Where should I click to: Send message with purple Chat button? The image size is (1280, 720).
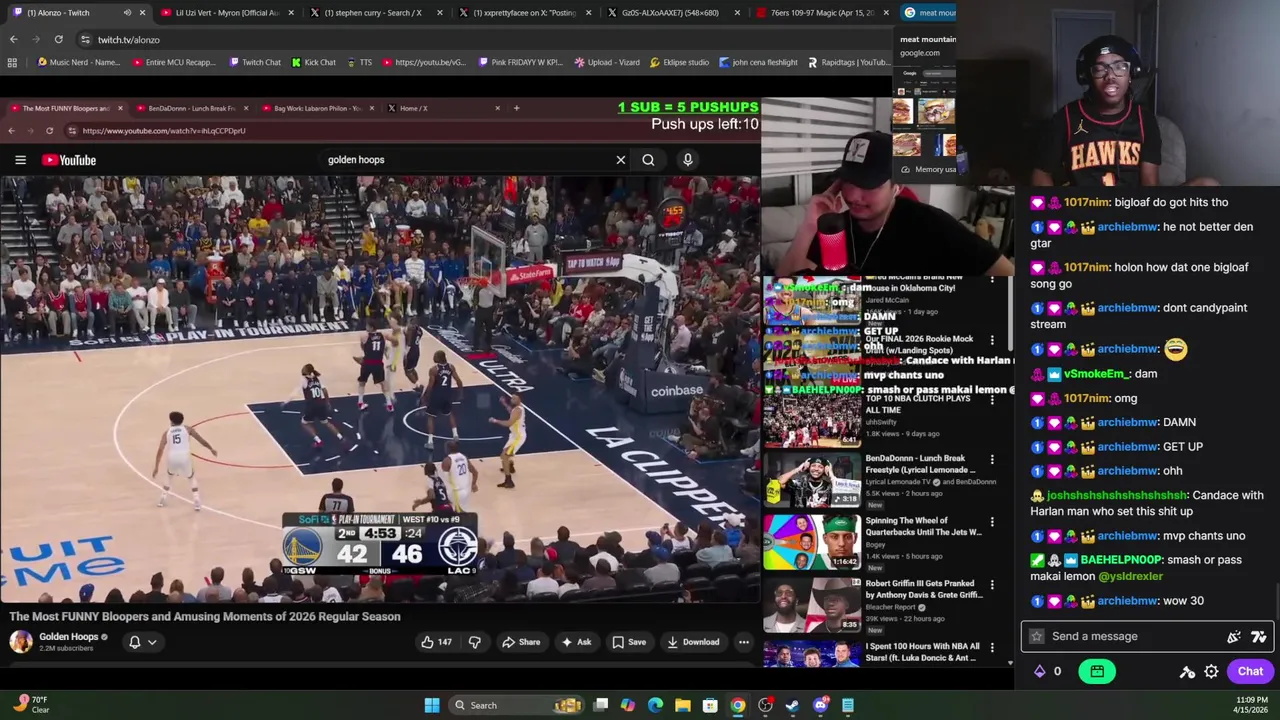click(1250, 672)
